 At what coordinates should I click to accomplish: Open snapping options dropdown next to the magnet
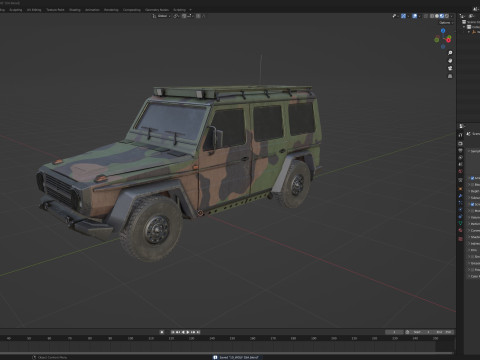tap(190, 16)
